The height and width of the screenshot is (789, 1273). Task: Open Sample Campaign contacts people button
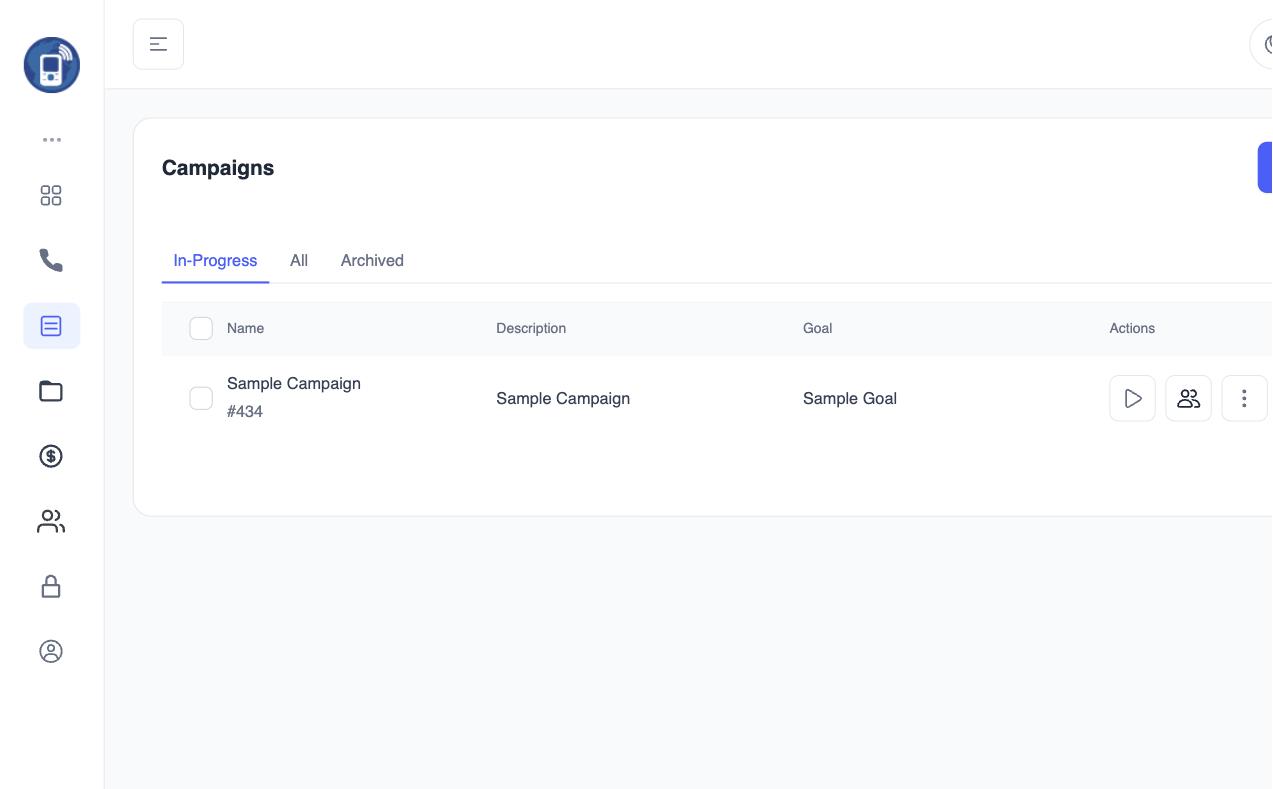pyautogui.click(x=1188, y=398)
